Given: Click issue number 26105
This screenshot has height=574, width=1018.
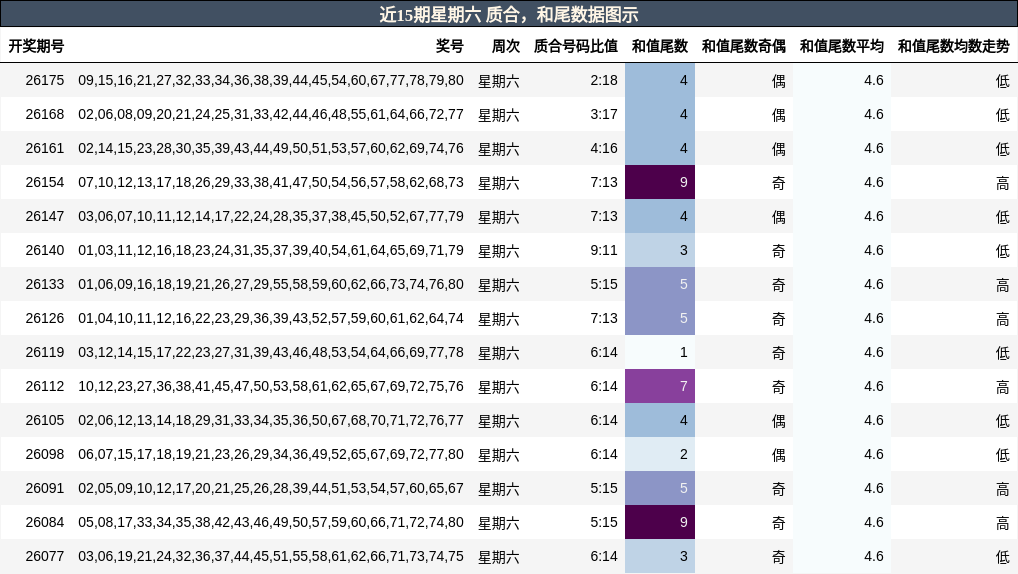Looking at the screenshot, I should [45, 420].
